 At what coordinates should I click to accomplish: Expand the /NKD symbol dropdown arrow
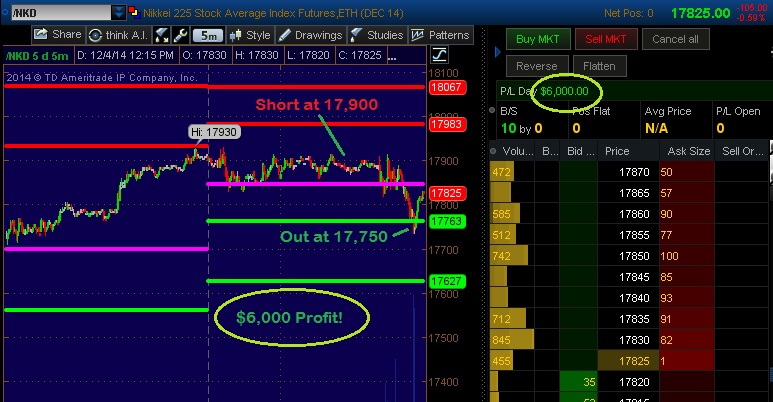point(119,13)
